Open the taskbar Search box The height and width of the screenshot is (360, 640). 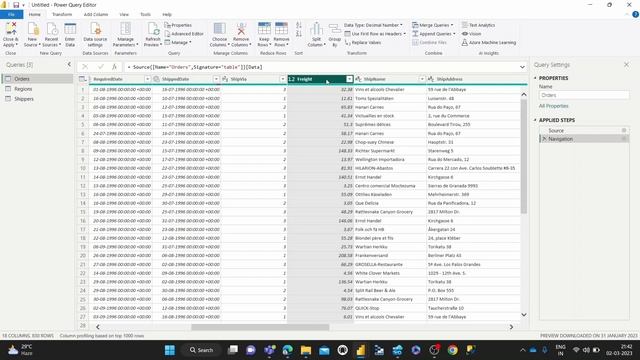pyautogui.click(x=202, y=350)
